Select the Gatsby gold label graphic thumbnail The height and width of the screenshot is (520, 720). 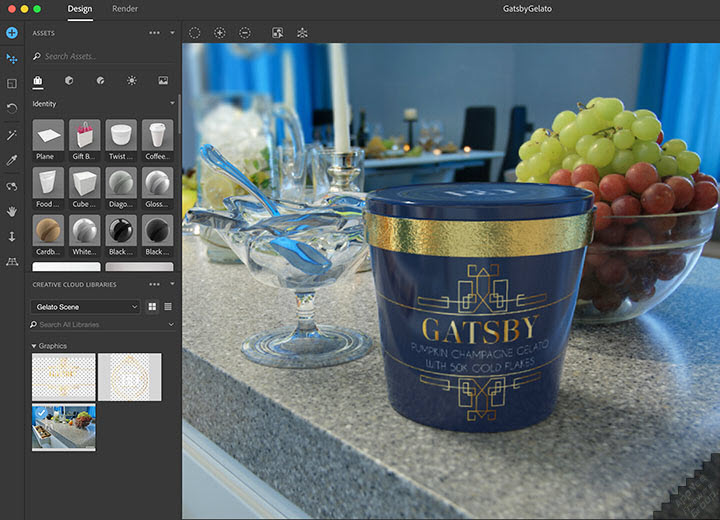tap(64, 377)
